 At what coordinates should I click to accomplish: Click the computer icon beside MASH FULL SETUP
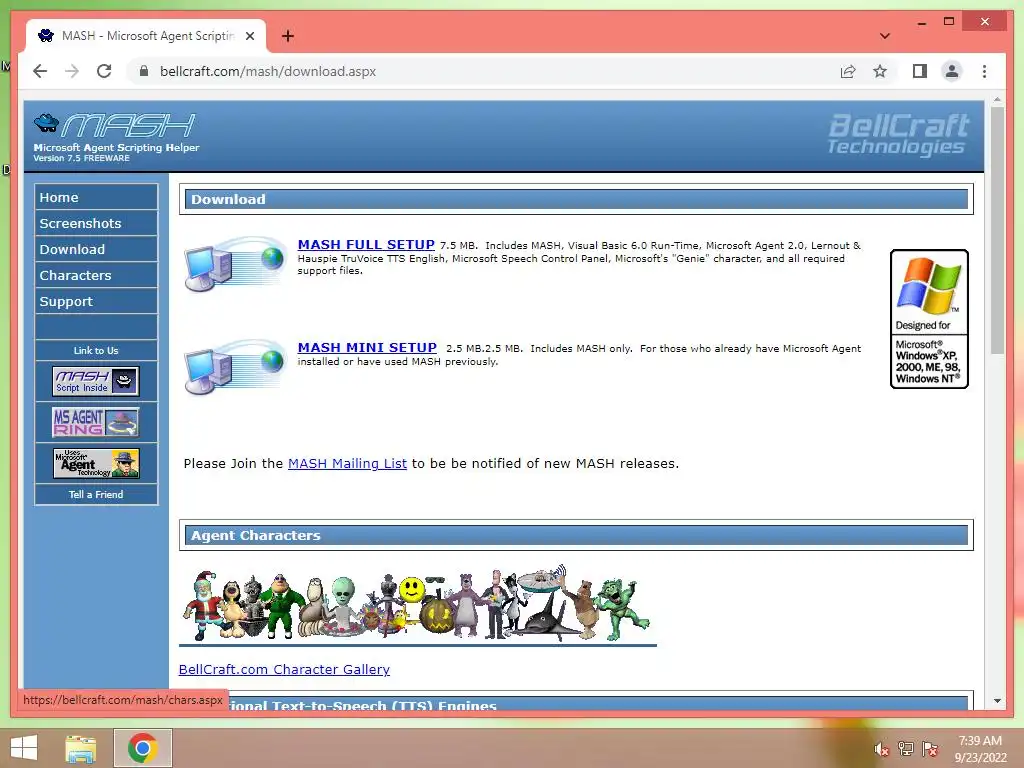234,264
